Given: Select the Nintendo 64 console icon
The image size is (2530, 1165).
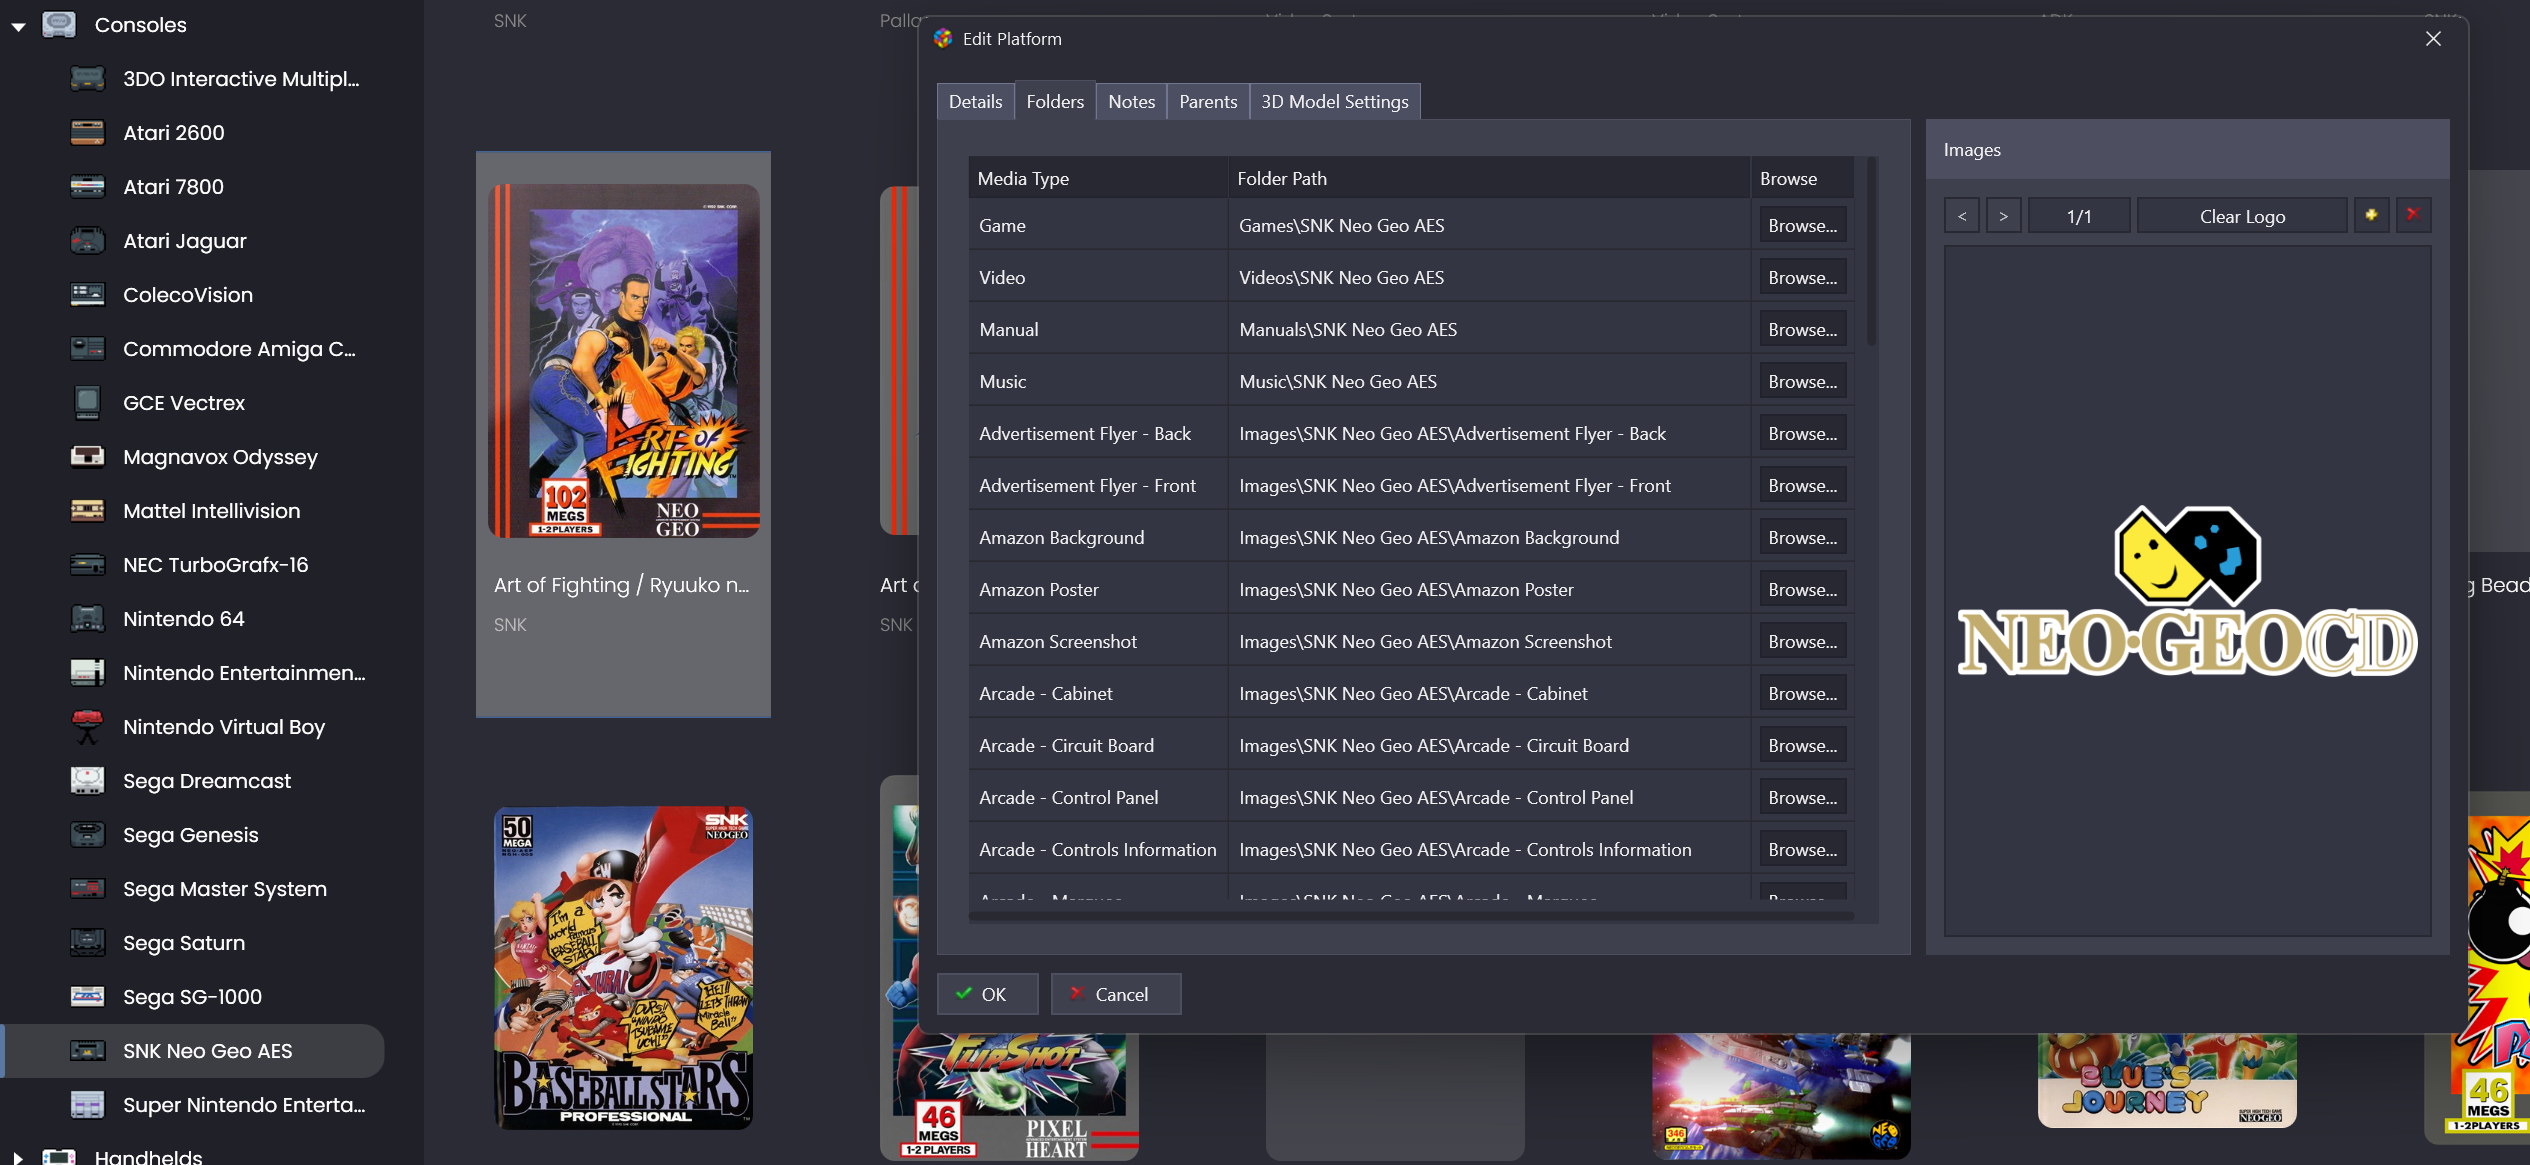Looking at the screenshot, I should click(x=87, y=618).
